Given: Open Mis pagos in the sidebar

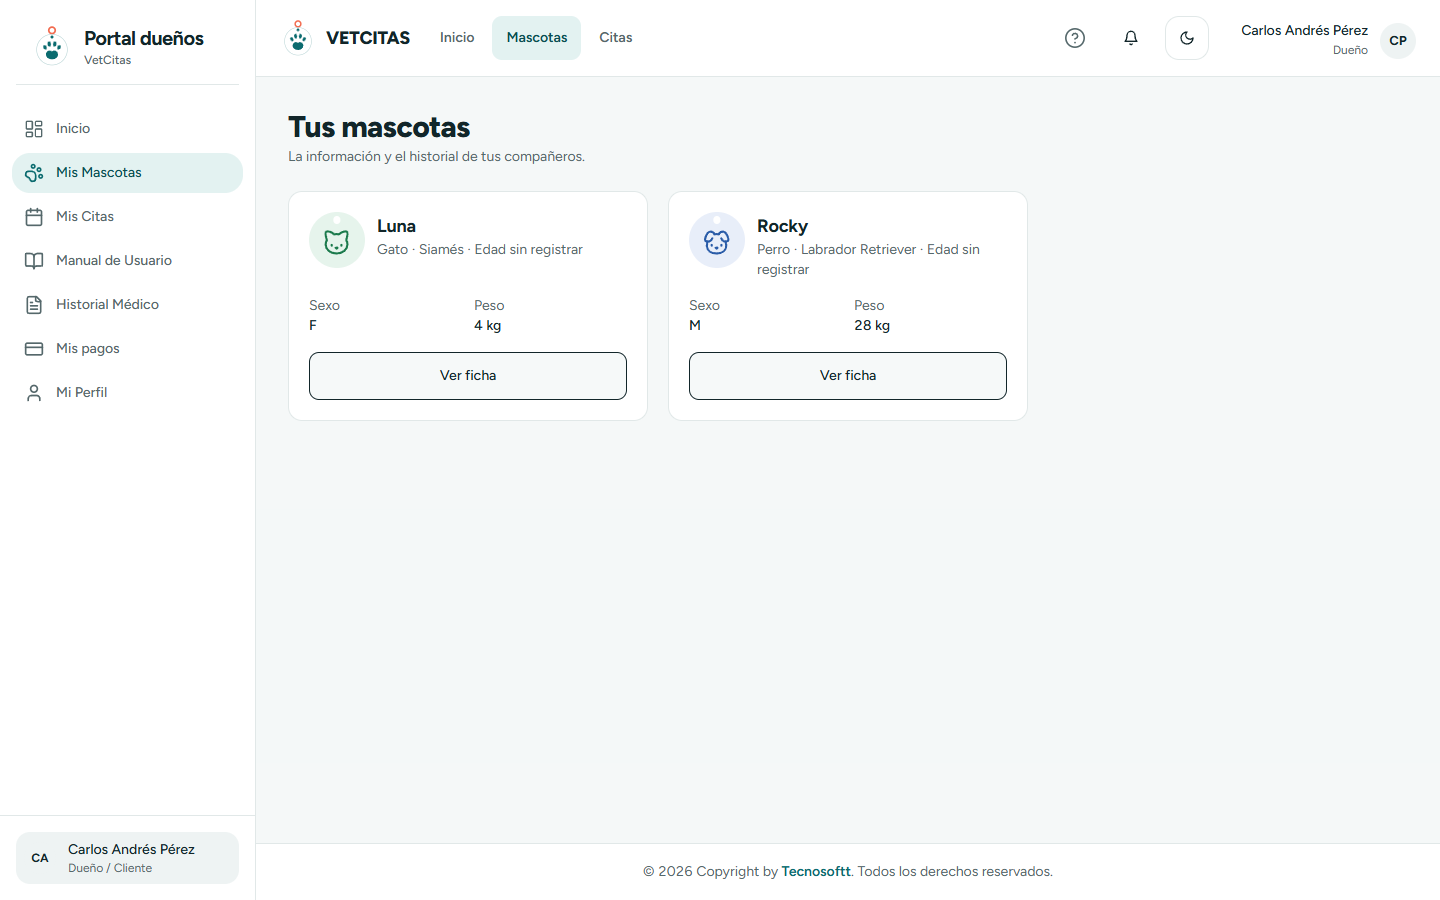Looking at the screenshot, I should pyautogui.click(x=127, y=349).
